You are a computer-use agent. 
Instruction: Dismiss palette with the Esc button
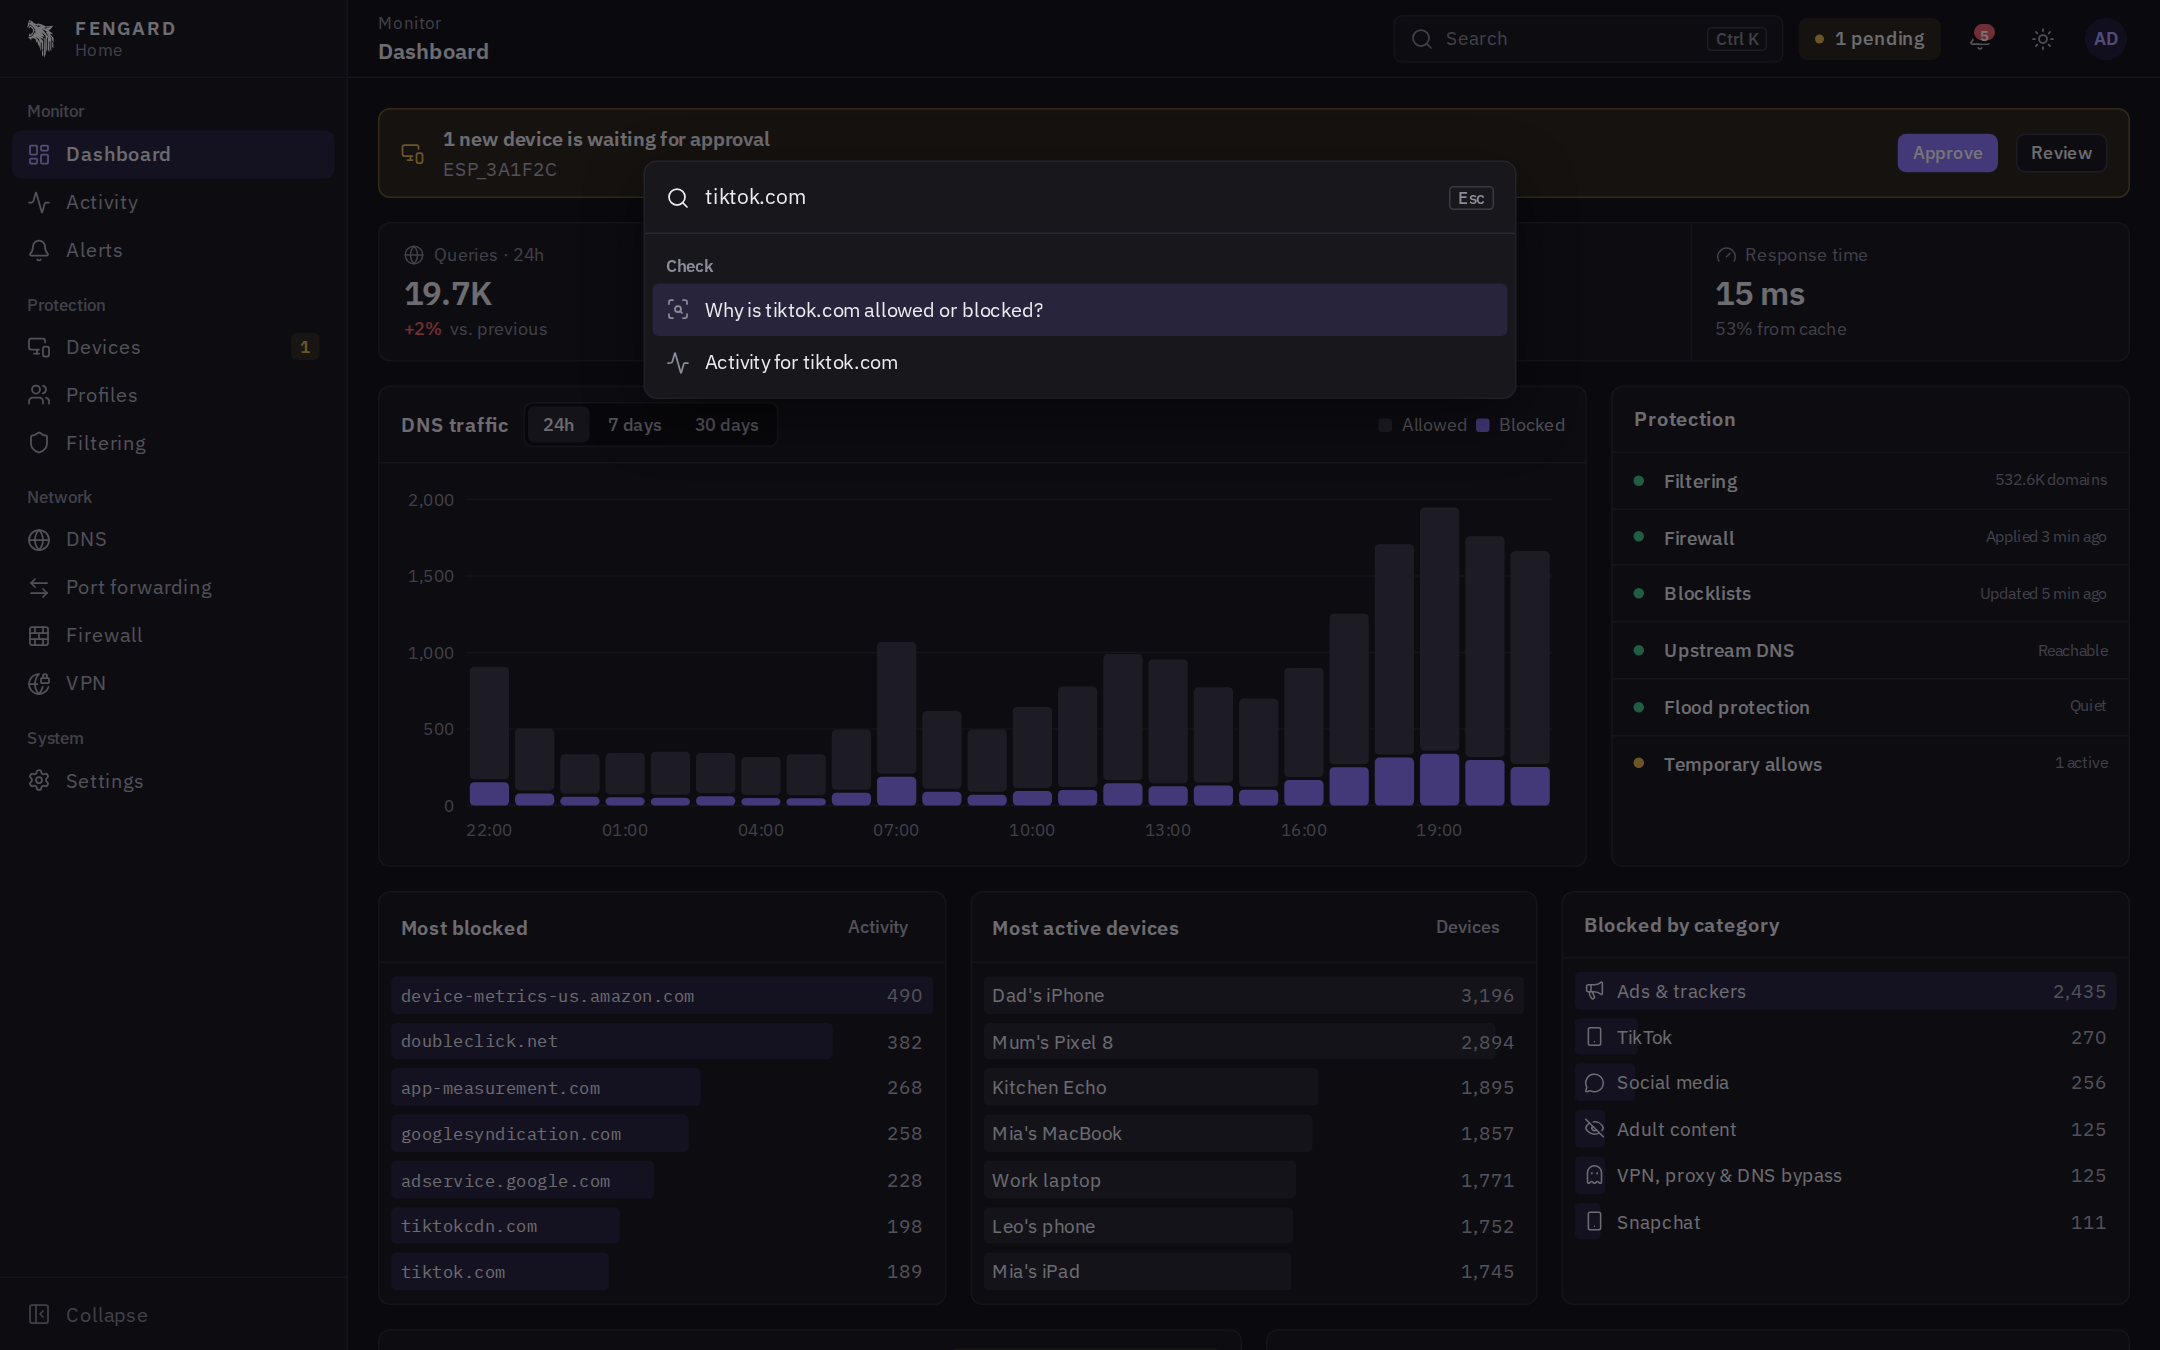tap(1471, 198)
